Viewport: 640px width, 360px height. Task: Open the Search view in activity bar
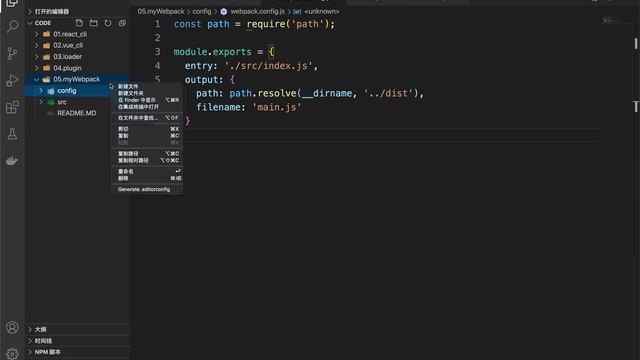point(12,27)
